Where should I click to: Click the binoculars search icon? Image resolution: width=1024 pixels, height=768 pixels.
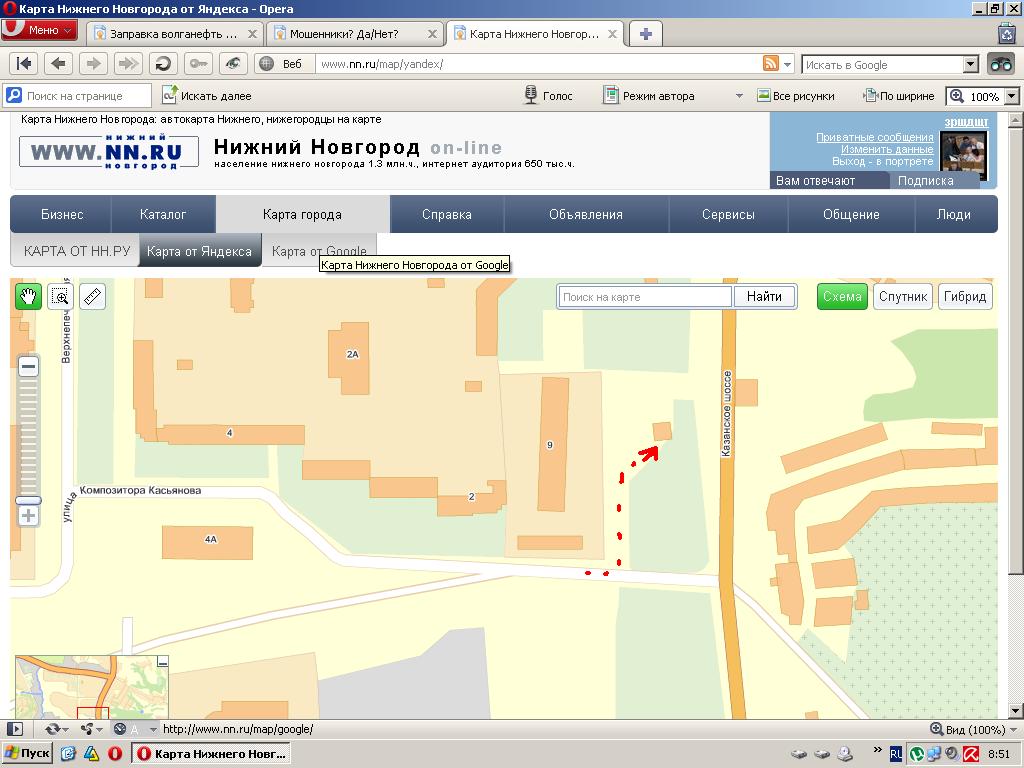(1000, 63)
